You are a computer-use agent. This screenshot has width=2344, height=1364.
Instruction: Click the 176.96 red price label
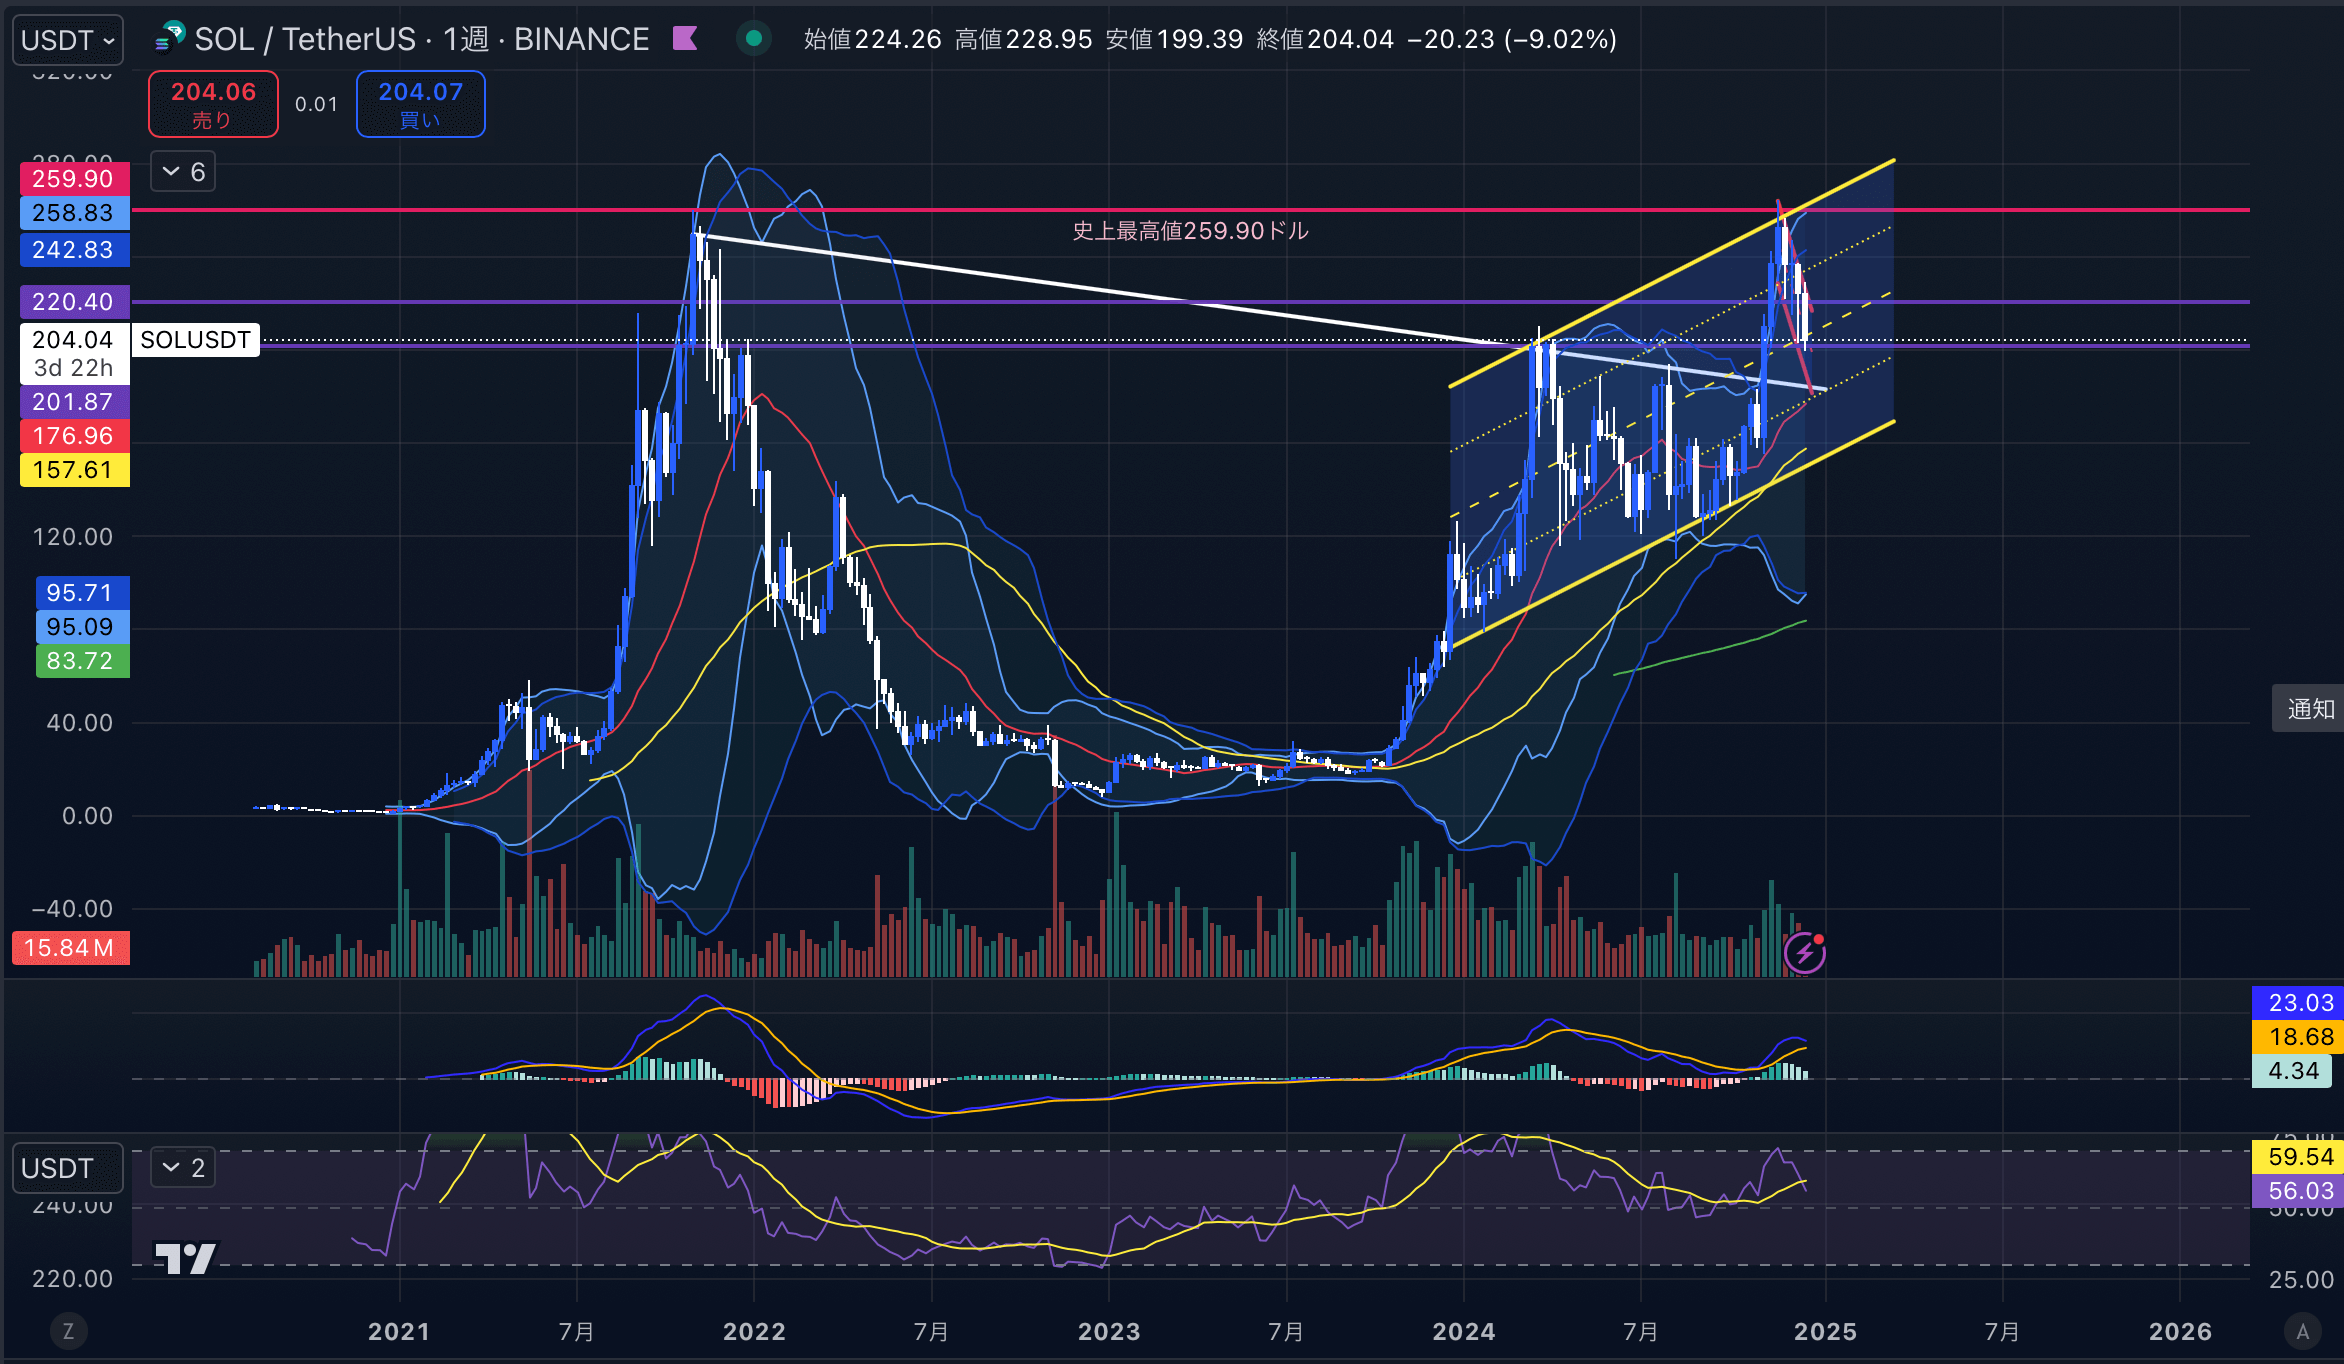click(x=74, y=436)
